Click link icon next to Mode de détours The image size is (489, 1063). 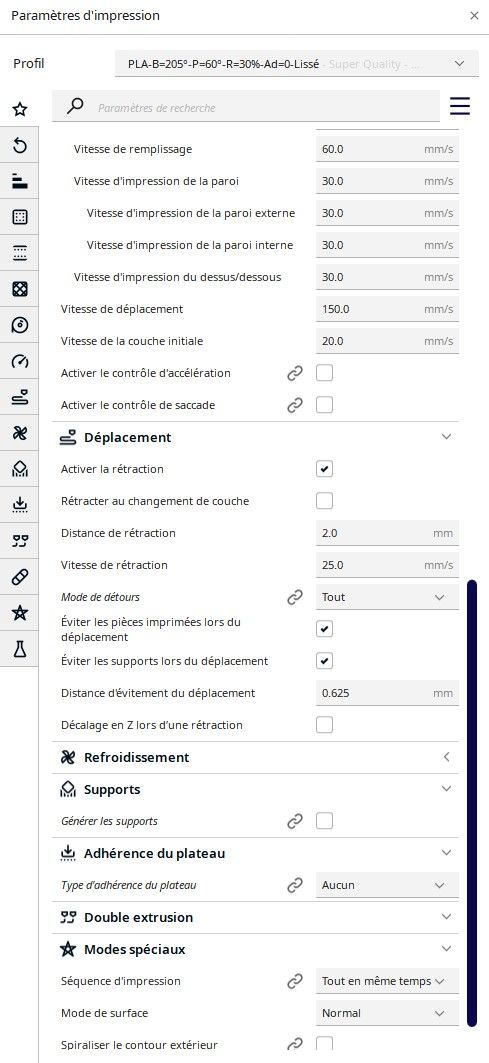click(294, 597)
